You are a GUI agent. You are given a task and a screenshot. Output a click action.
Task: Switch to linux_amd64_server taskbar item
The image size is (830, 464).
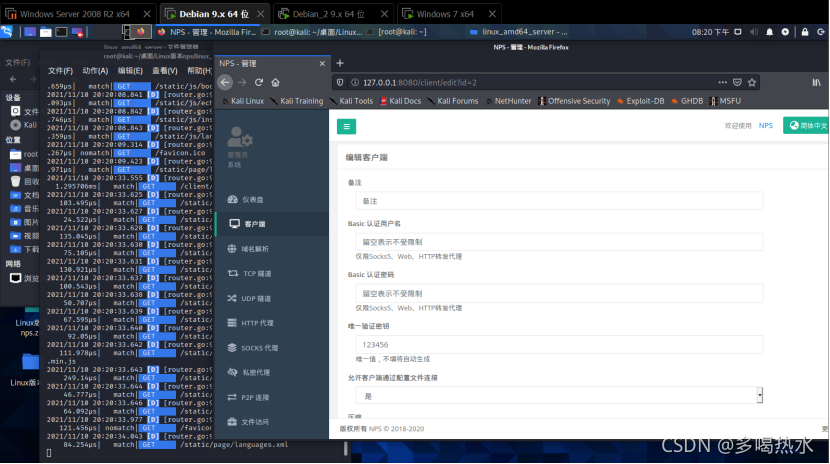[519, 32]
